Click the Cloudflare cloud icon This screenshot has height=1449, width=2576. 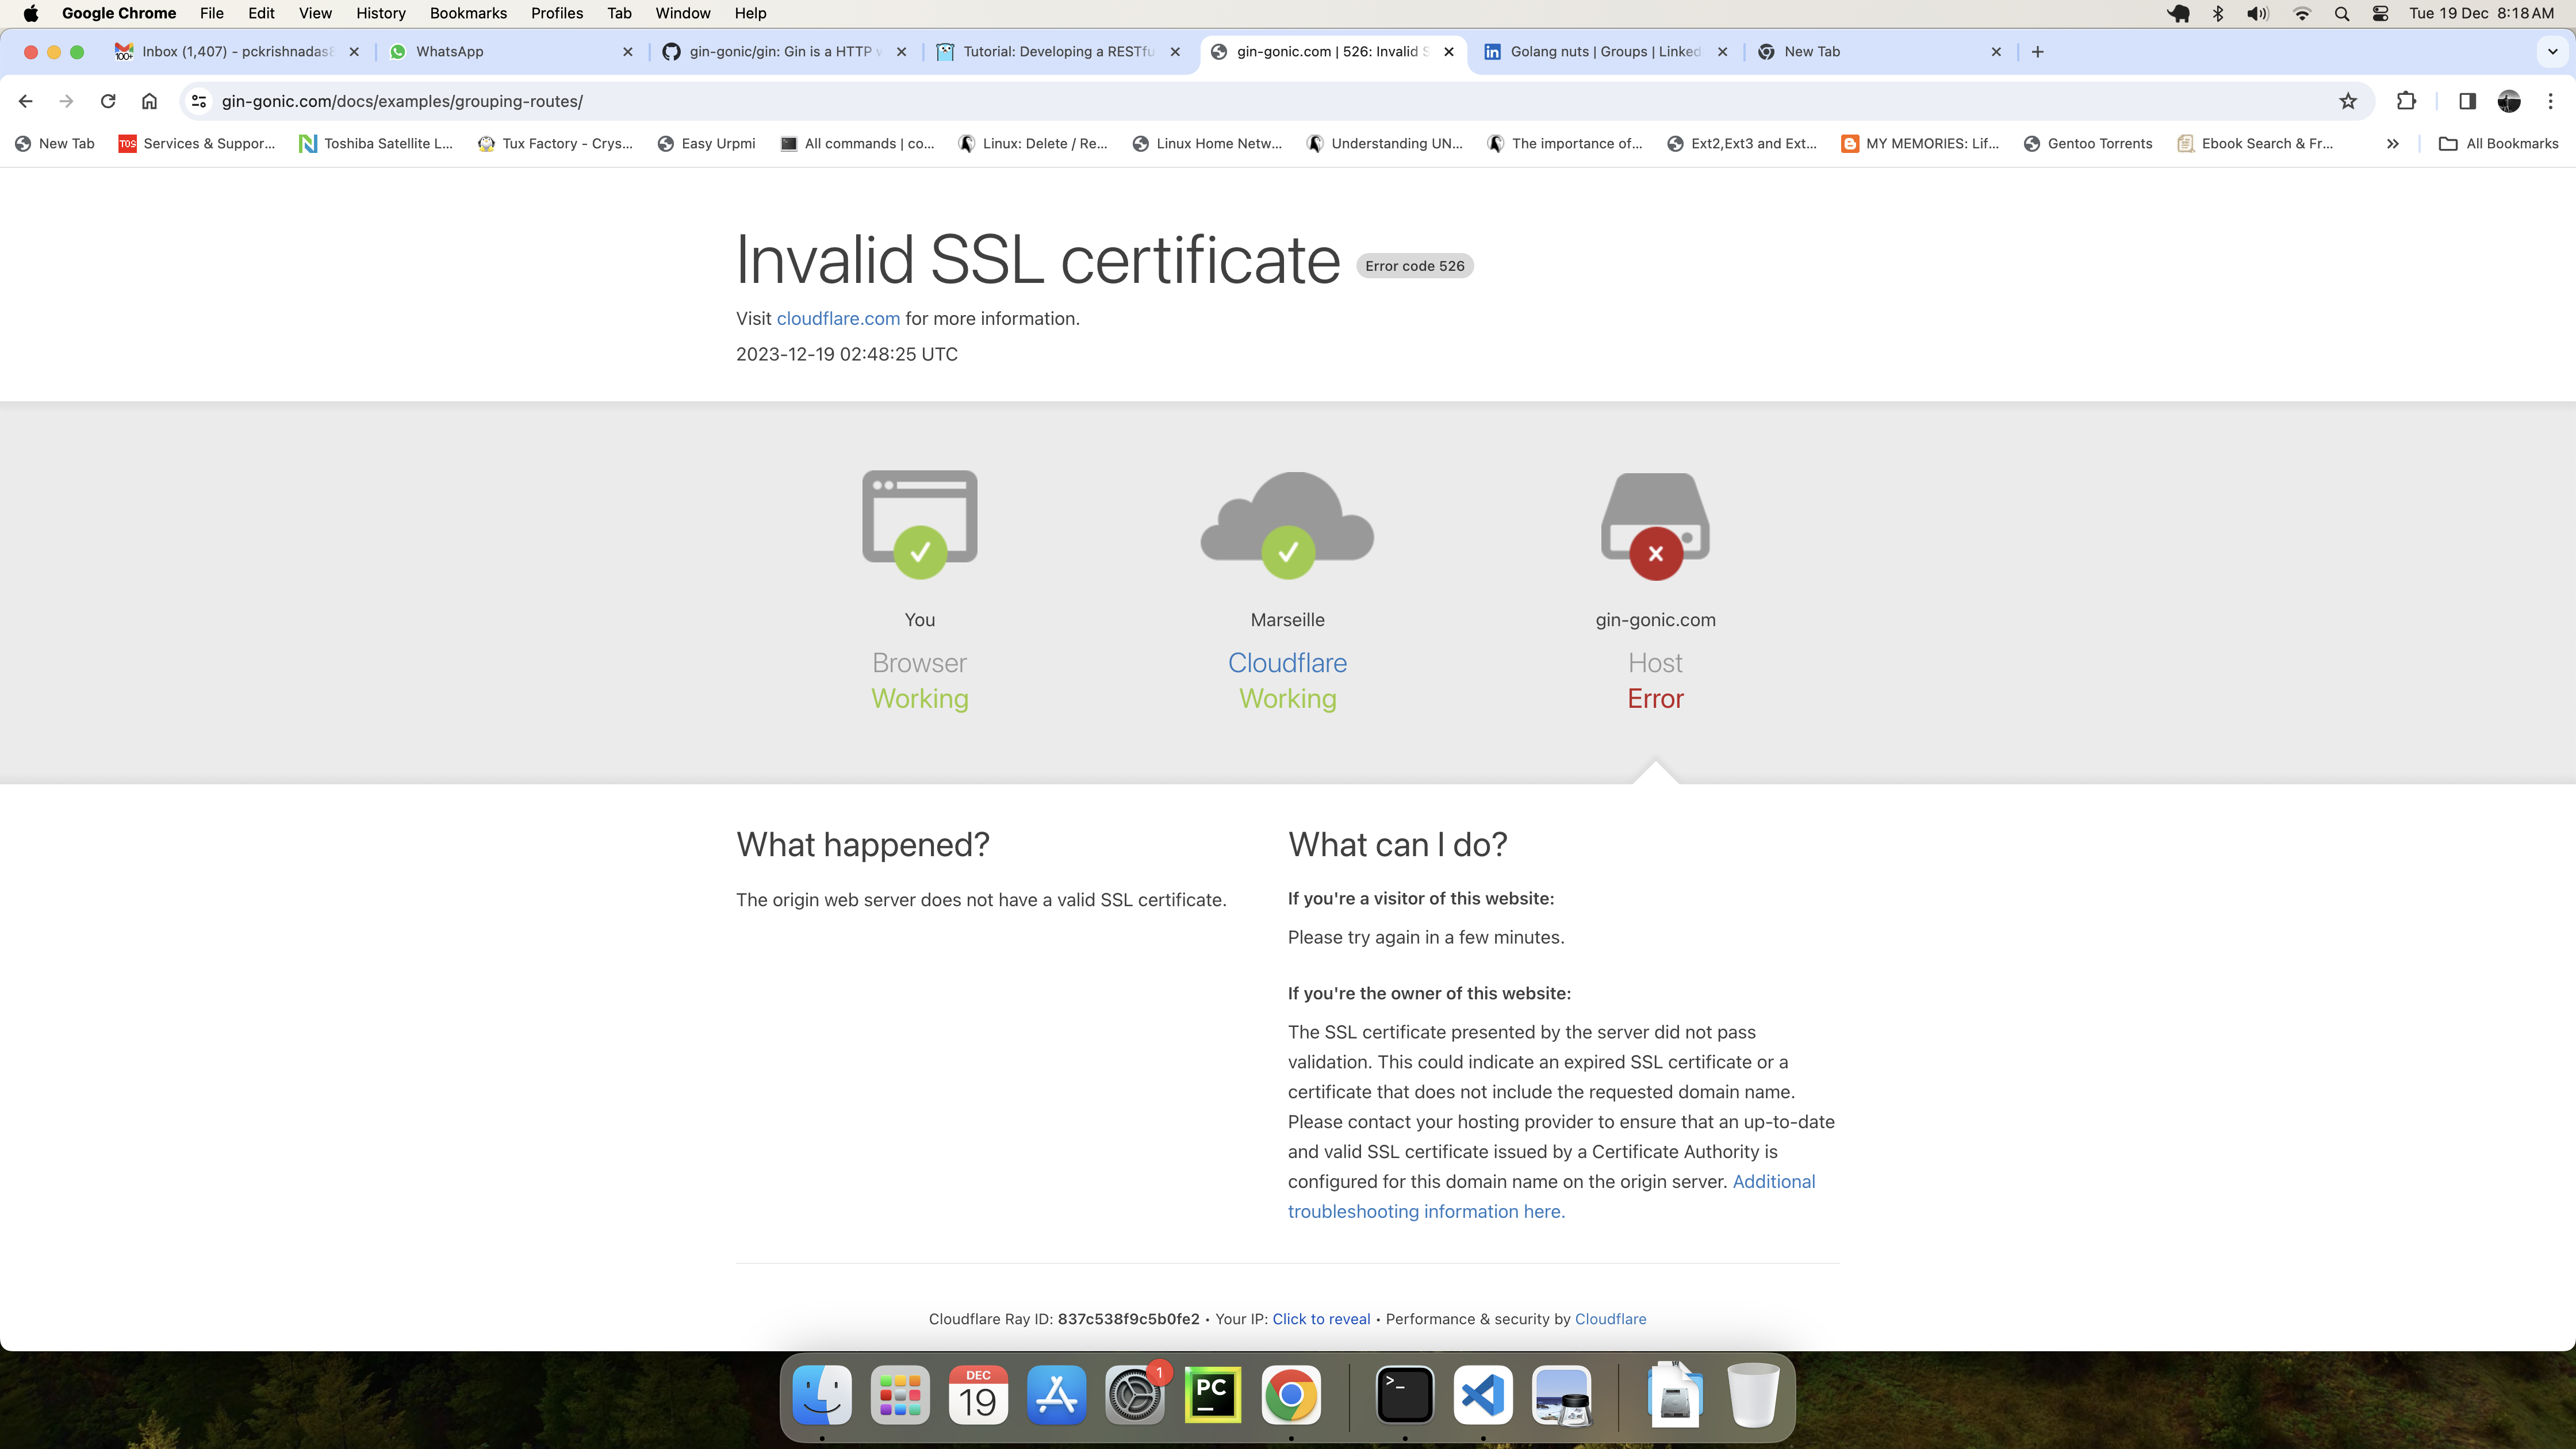click(1287, 524)
